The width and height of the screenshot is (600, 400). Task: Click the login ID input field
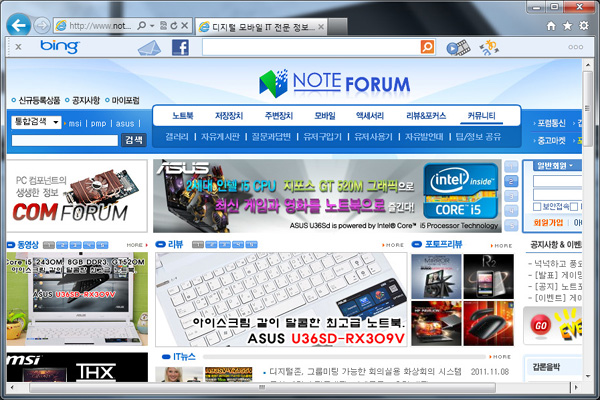pyautogui.click(x=558, y=181)
